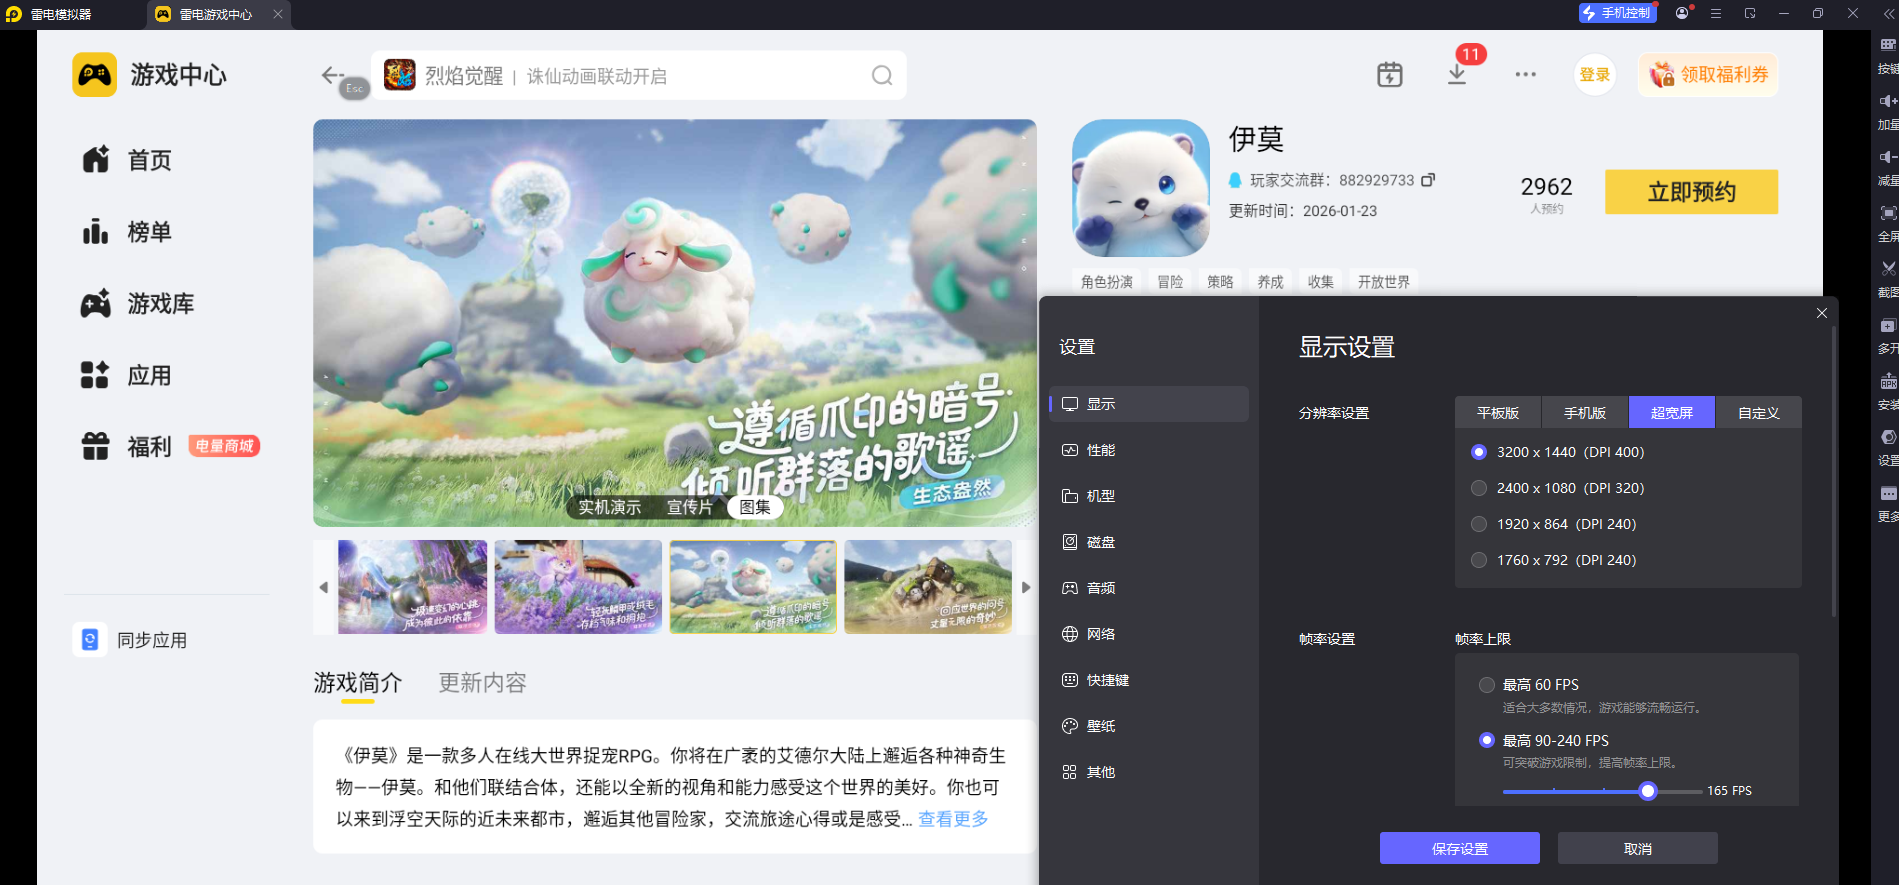Close the 雷电游戏中心 tab

[278, 14]
